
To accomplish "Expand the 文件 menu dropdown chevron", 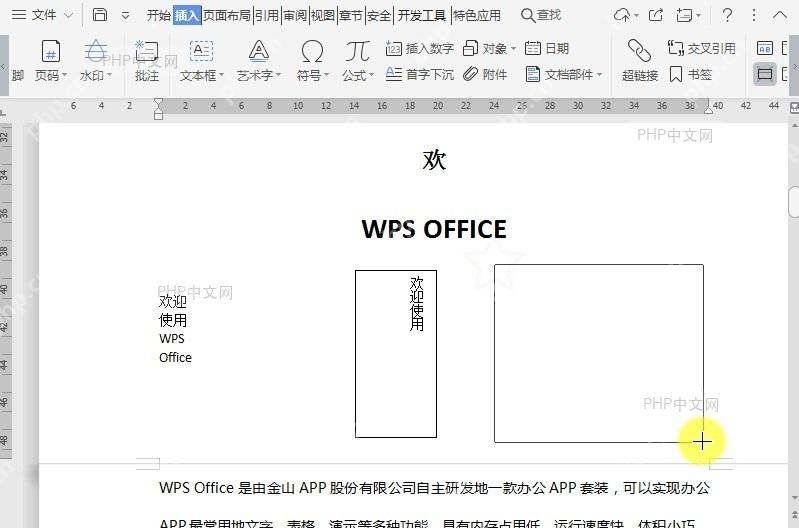I will click(x=68, y=16).
